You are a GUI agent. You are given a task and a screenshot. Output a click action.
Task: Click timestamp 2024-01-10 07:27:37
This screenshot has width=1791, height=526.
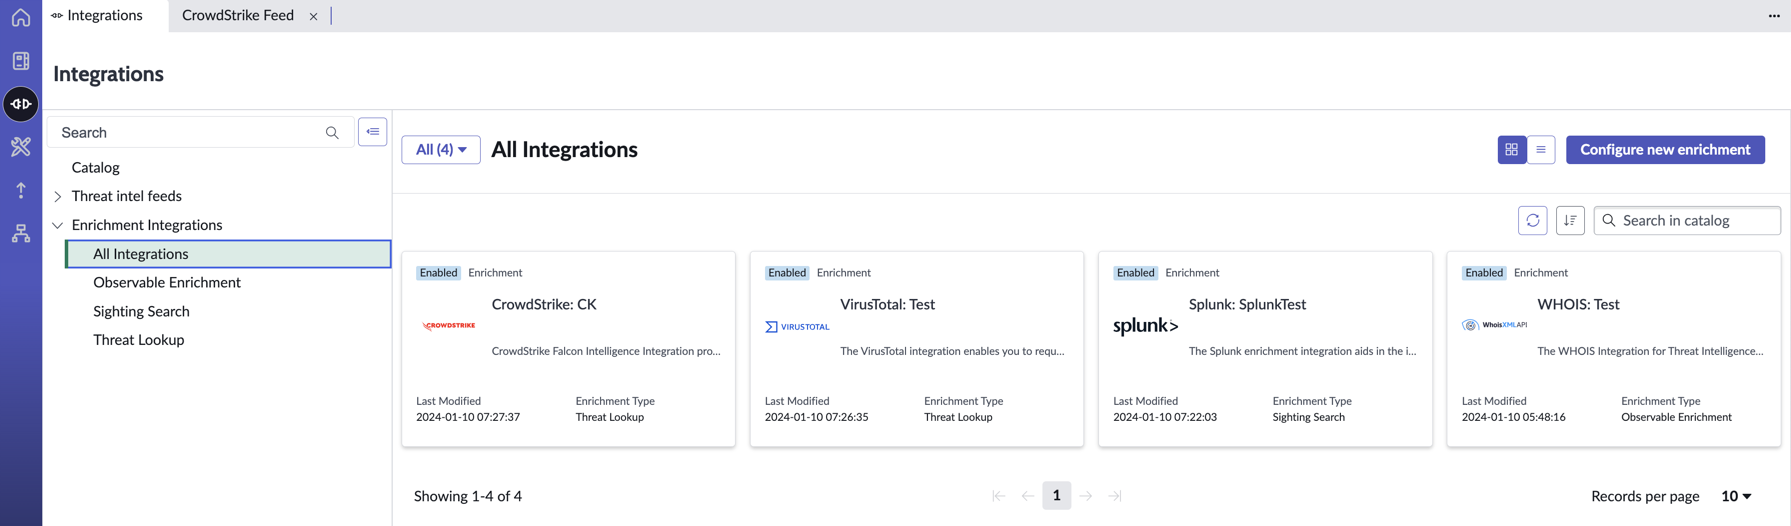(468, 418)
